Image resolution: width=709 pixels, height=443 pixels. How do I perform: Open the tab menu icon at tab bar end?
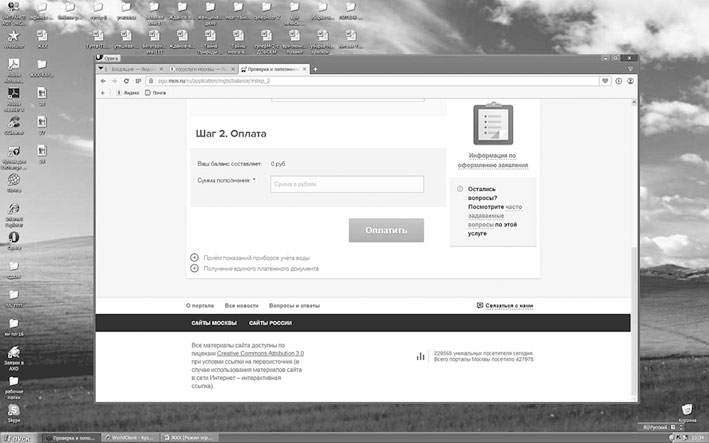point(630,69)
